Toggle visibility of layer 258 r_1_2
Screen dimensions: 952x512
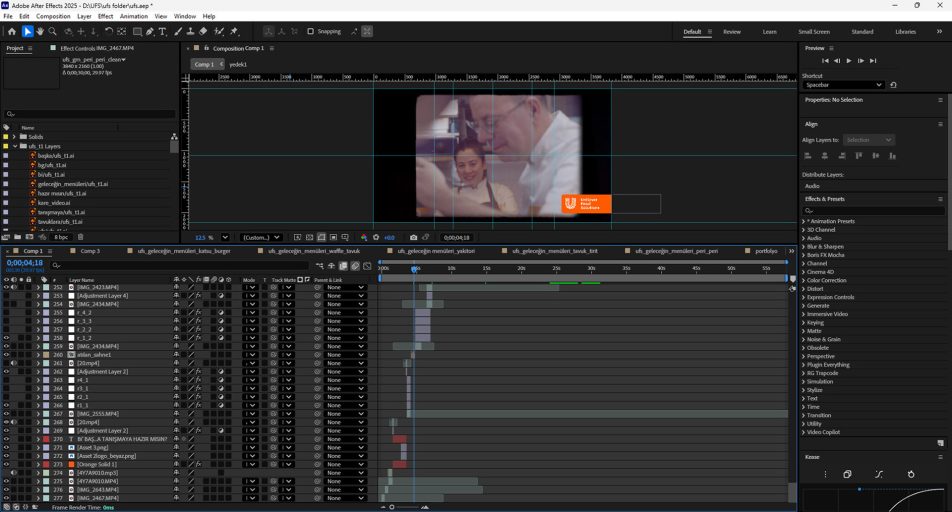click(6, 338)
